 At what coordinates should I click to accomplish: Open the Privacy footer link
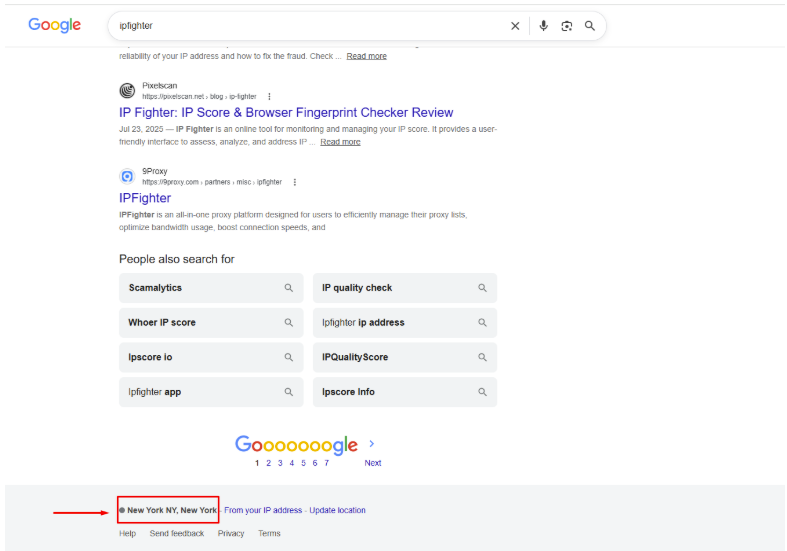(231, 533)
